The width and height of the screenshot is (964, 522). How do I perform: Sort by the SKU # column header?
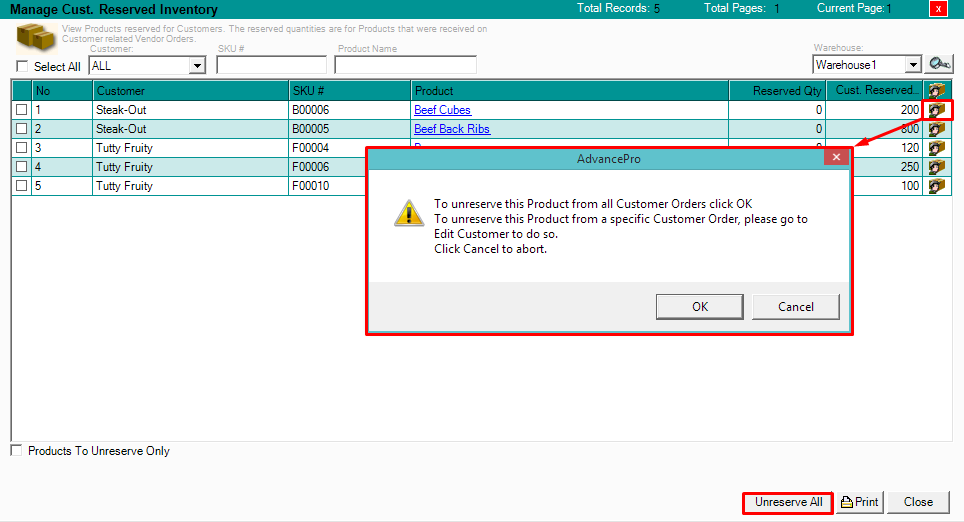349,91
